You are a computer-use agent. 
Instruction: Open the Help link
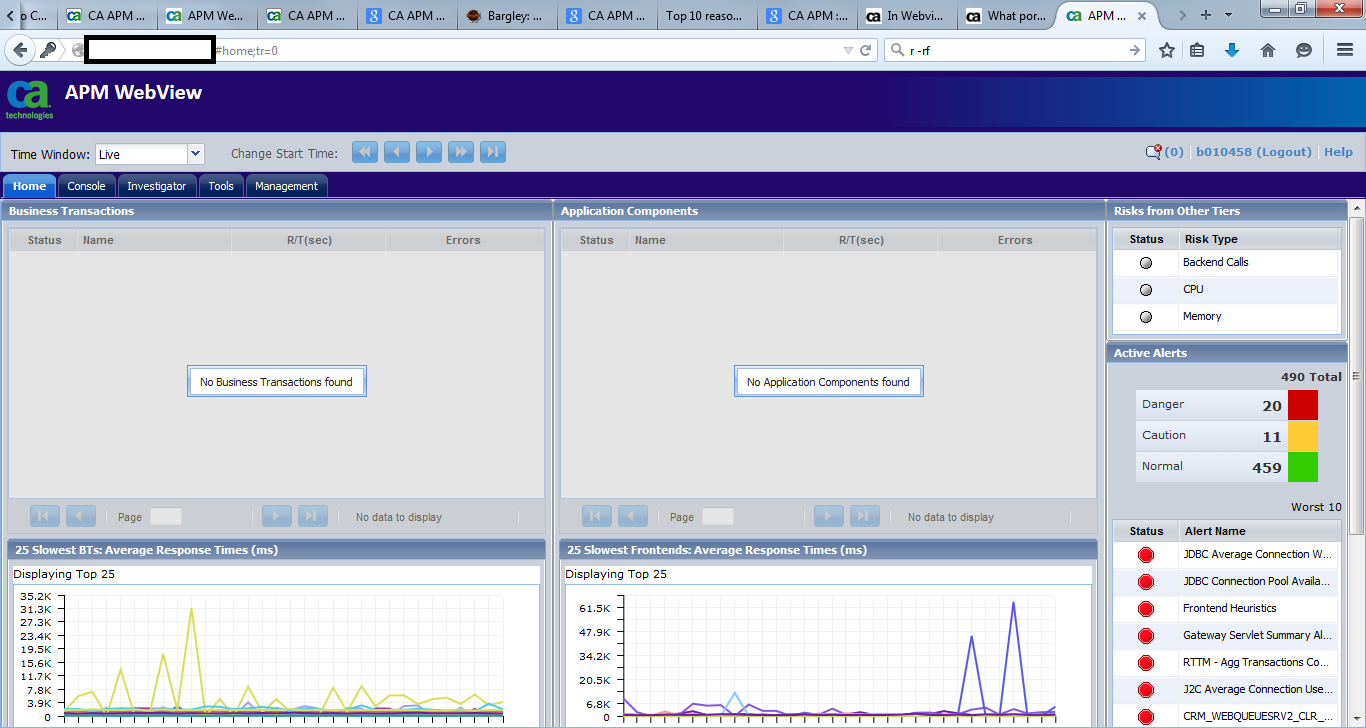coord(1338,151)
